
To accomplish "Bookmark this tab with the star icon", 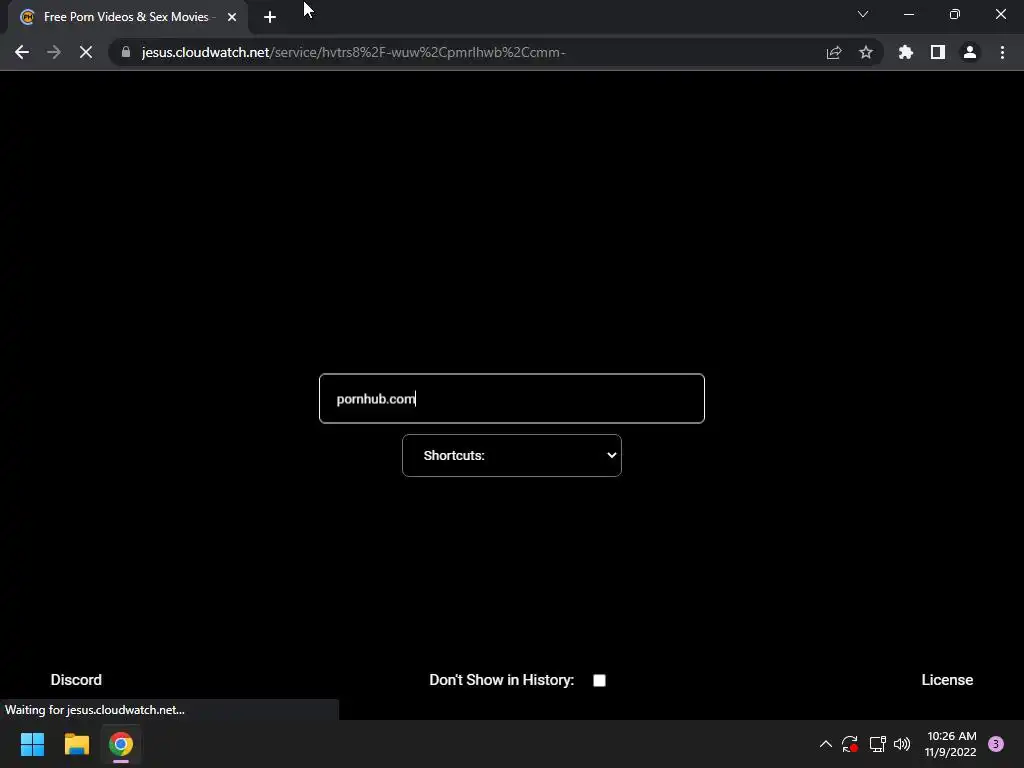I will [866, 52].
